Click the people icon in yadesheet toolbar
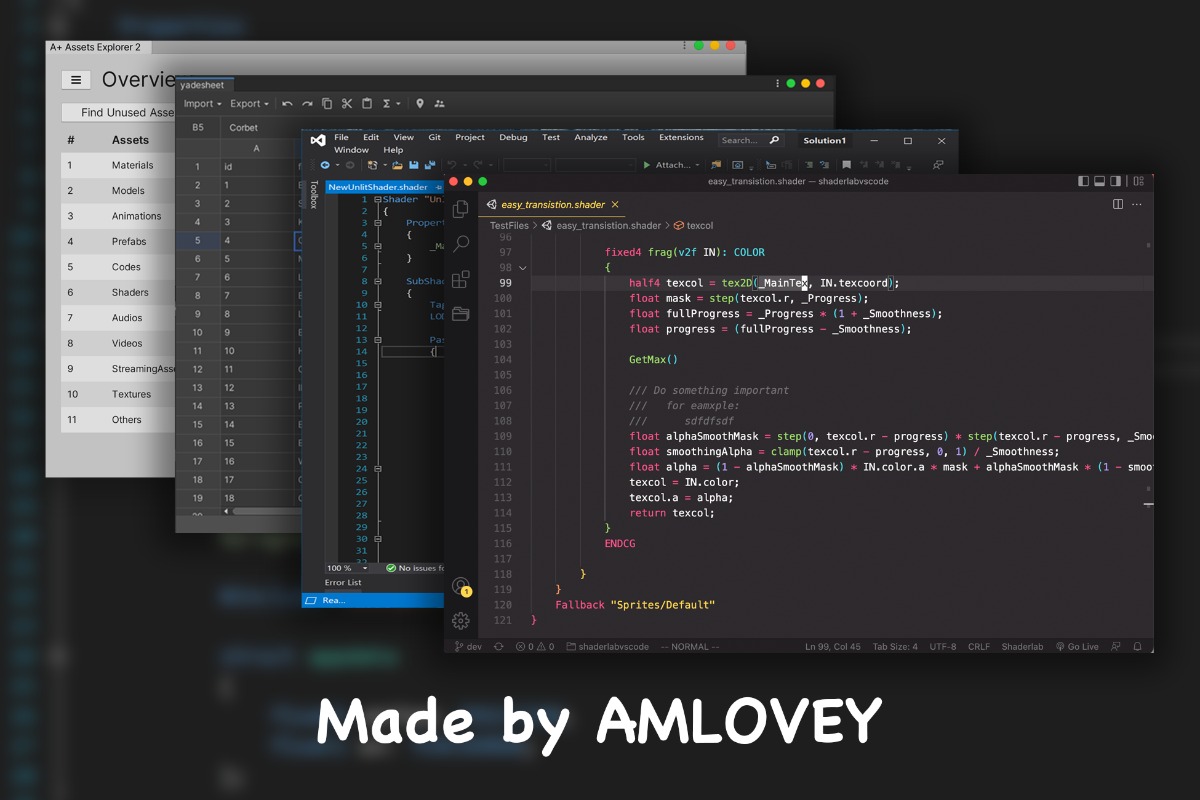 click(439, 103)
